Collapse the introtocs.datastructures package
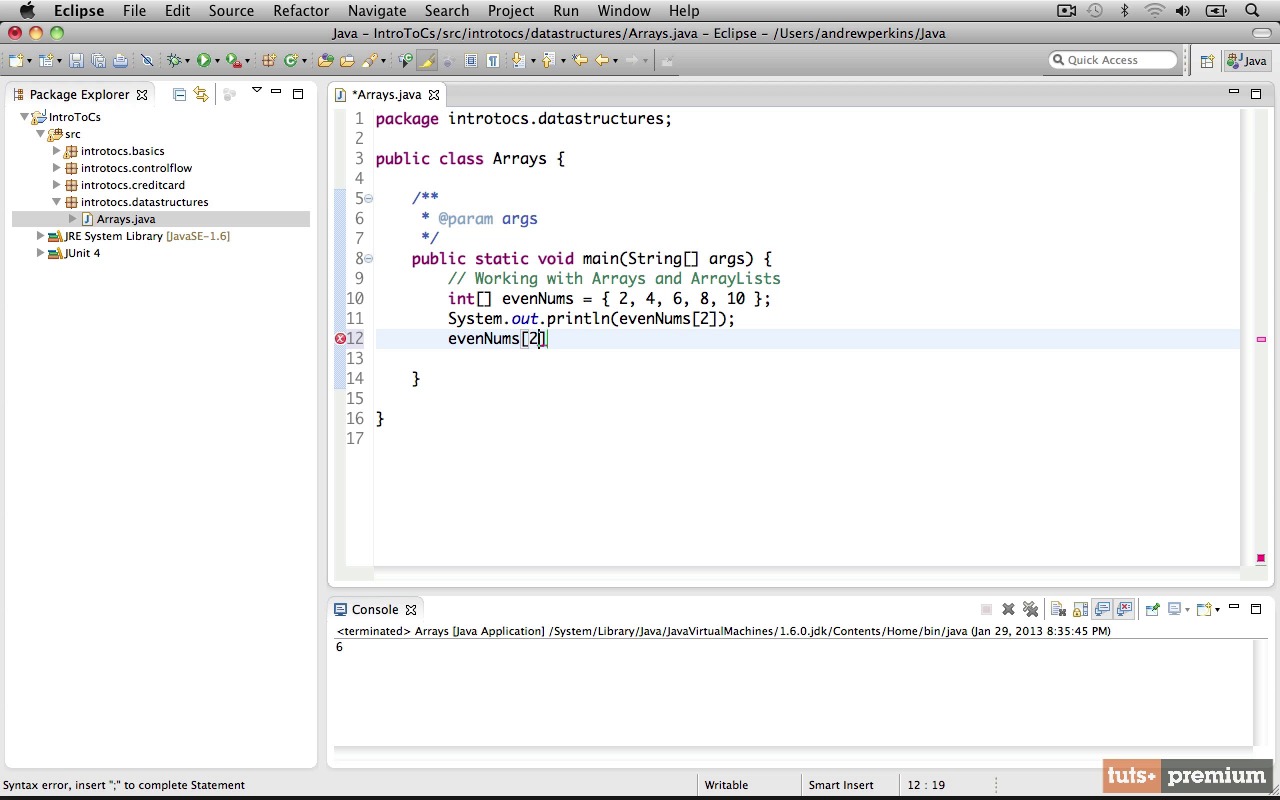The height and width of the screenshot is (800, 1280). (x=57, y=202)
